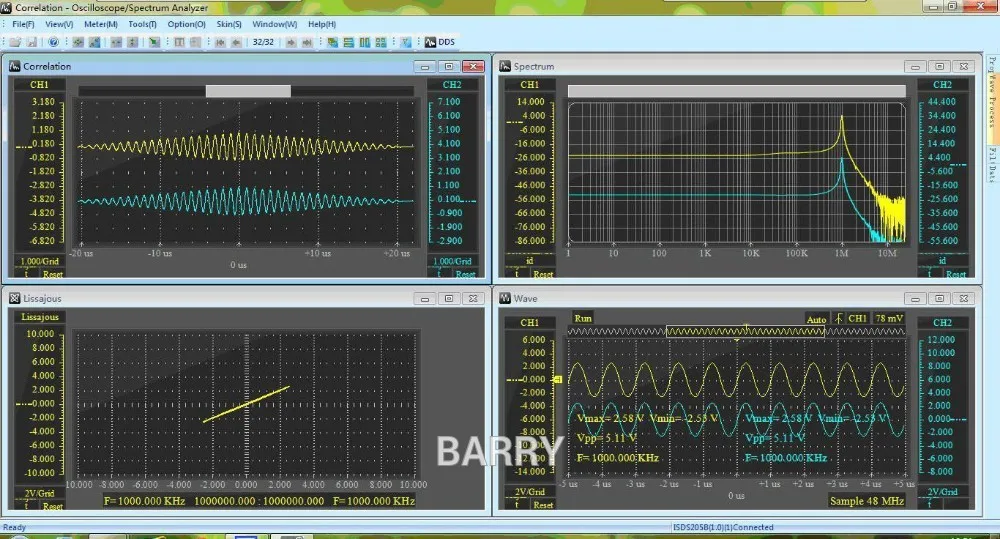Click the green arrow icon left of panel icons
1000x539 pixels.
coord(154,42)
